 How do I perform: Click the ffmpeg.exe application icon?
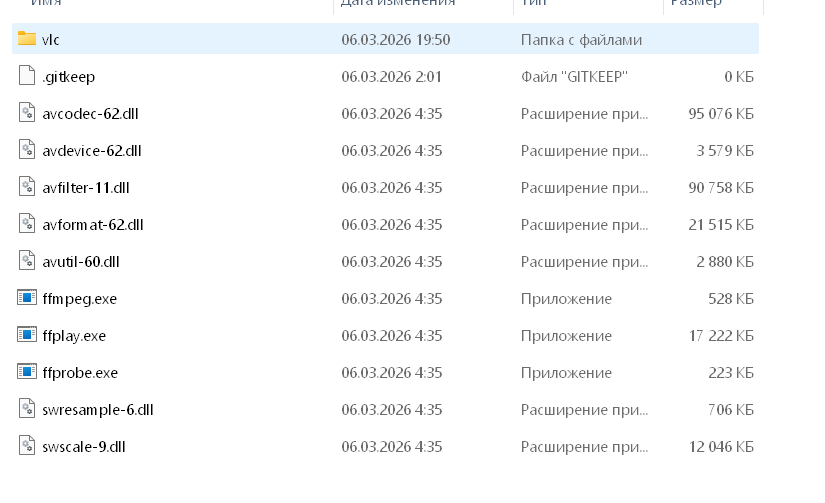click(27, 297)
